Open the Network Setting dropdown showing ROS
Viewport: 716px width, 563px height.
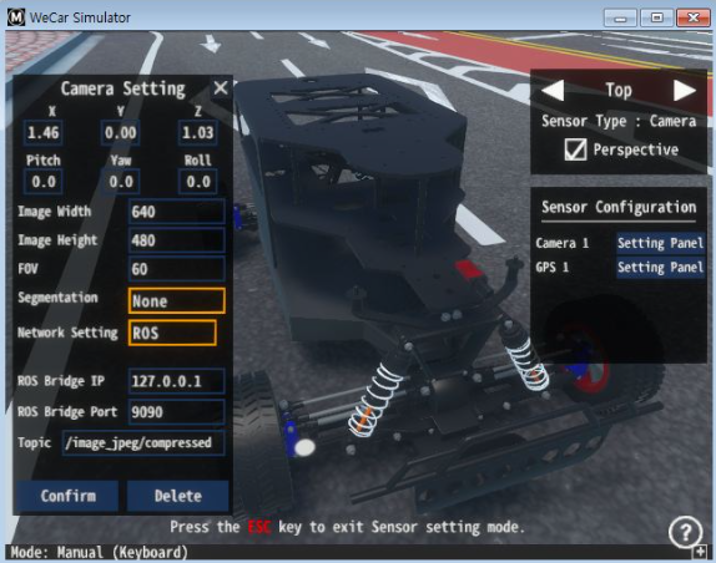tap(172, 333)
